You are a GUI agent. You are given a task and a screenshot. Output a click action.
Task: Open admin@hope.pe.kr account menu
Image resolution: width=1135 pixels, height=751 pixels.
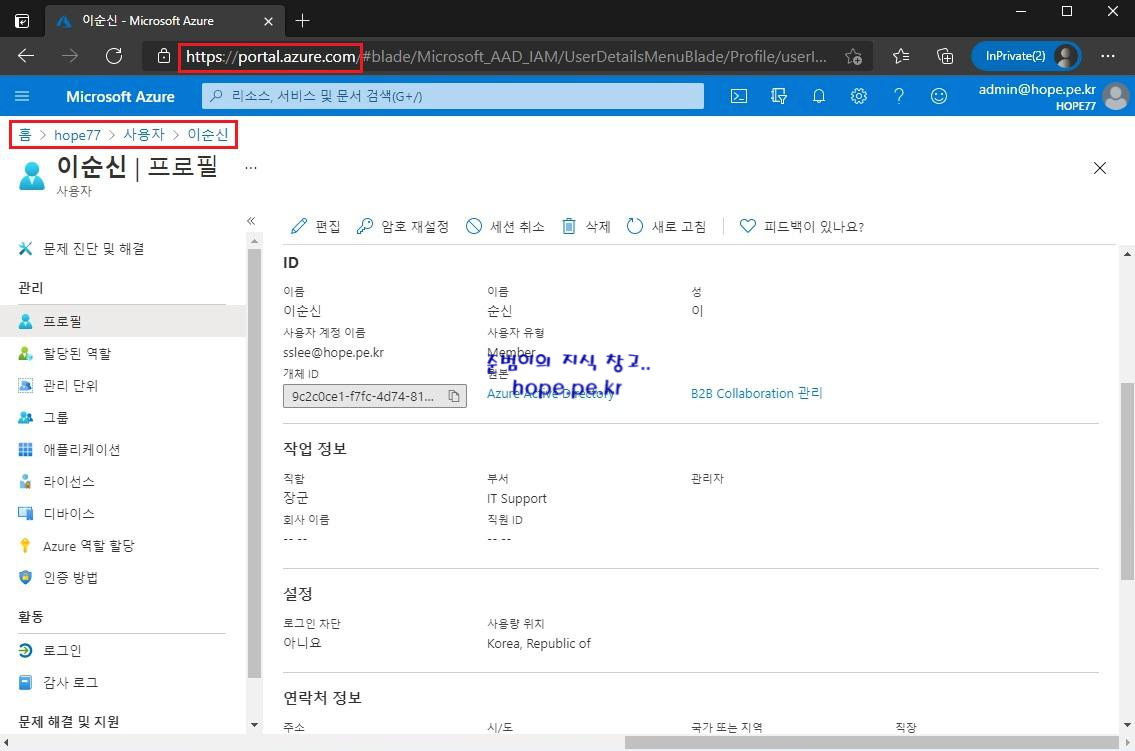pos(1052,96)
